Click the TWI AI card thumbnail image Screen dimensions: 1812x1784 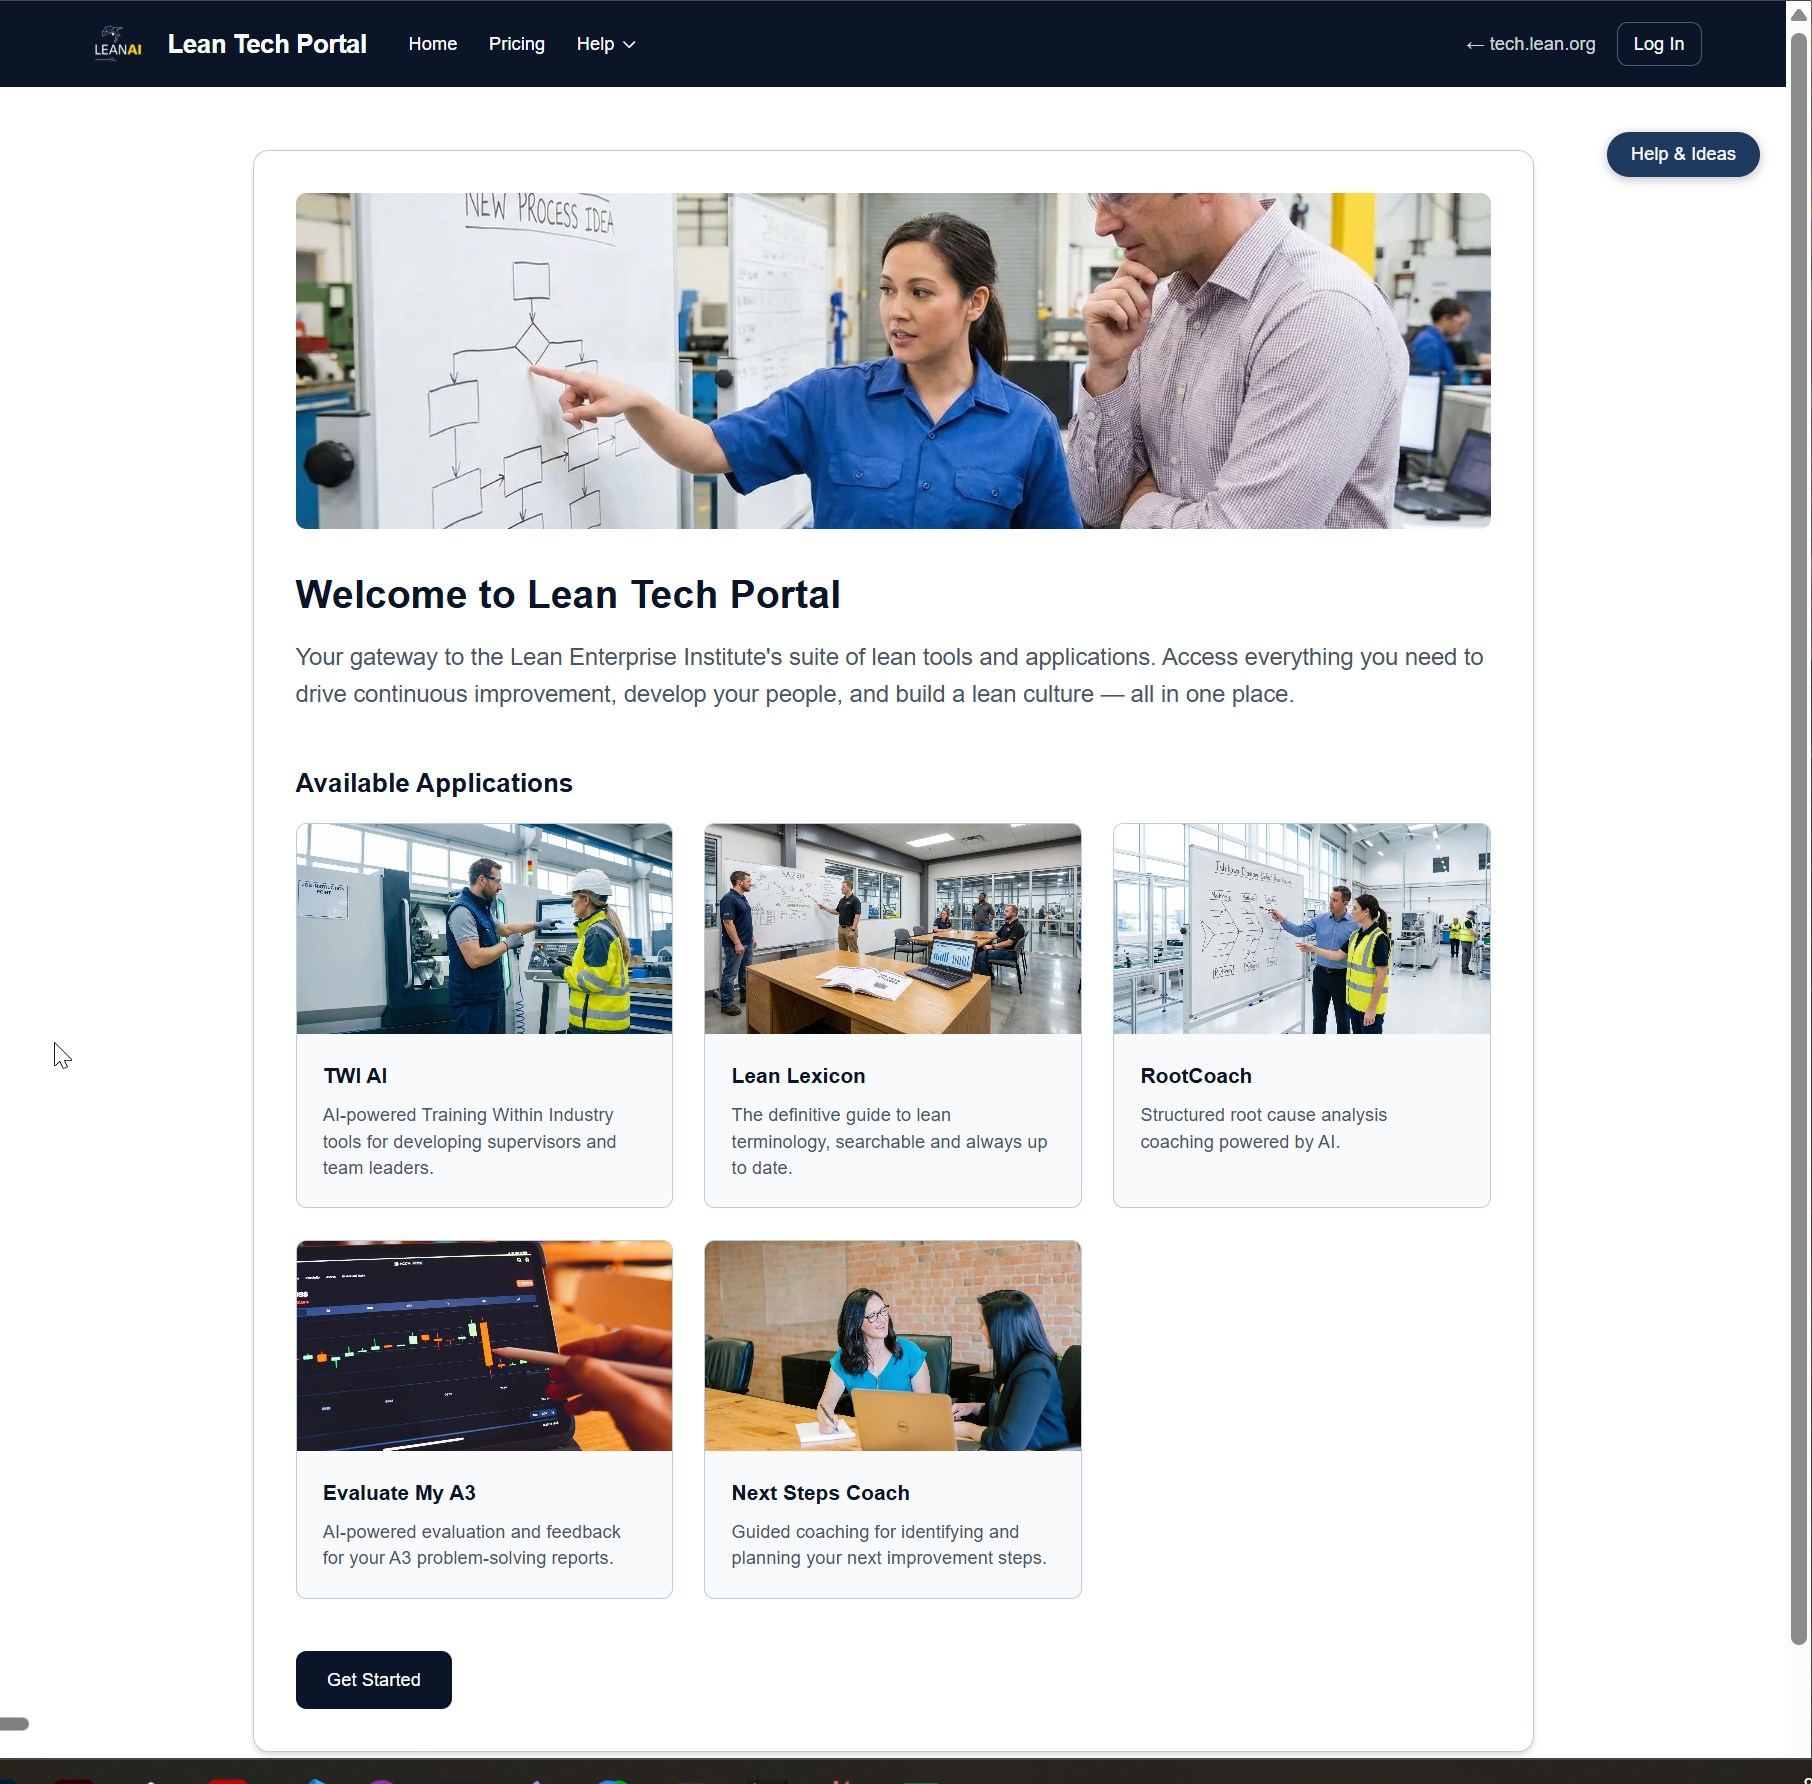pos(484,927)
